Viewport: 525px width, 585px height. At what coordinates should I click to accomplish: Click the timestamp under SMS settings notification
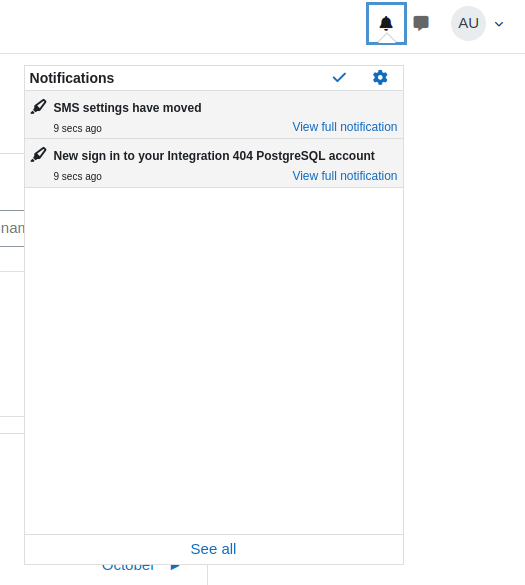pos(77,128)
